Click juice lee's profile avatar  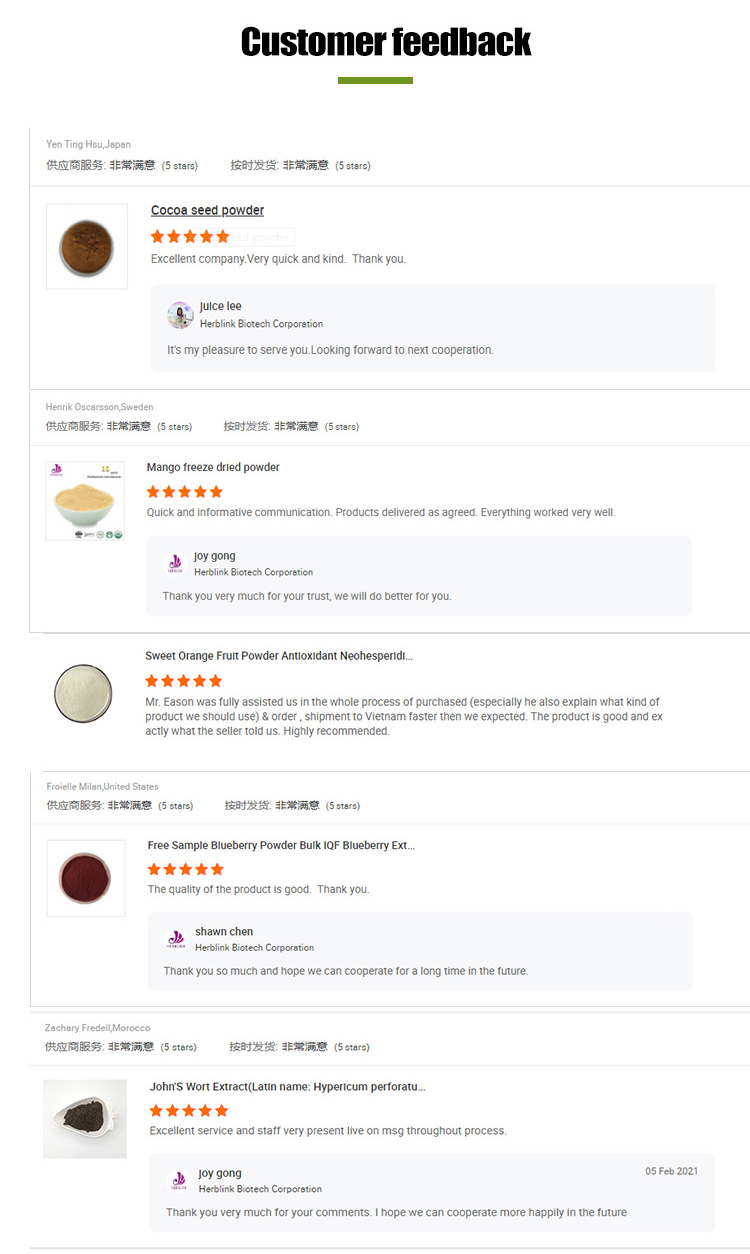point(180,315)
